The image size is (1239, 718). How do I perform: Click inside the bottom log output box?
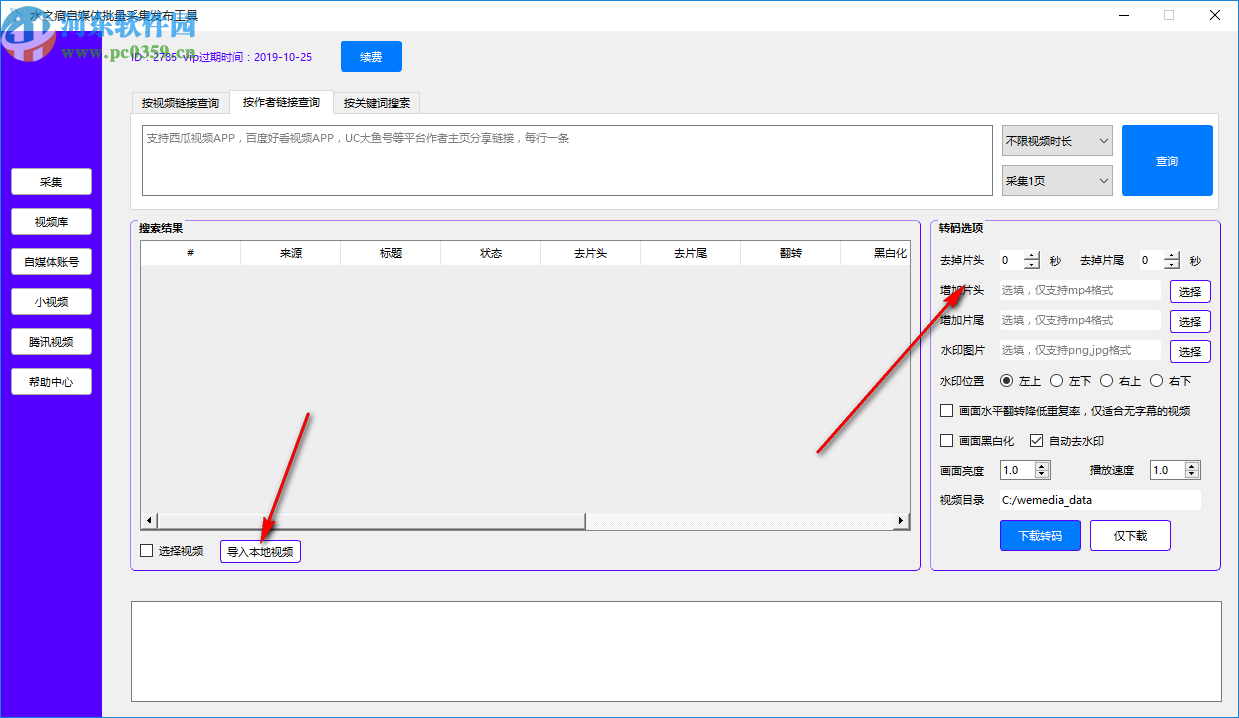(x=676, y=651)
